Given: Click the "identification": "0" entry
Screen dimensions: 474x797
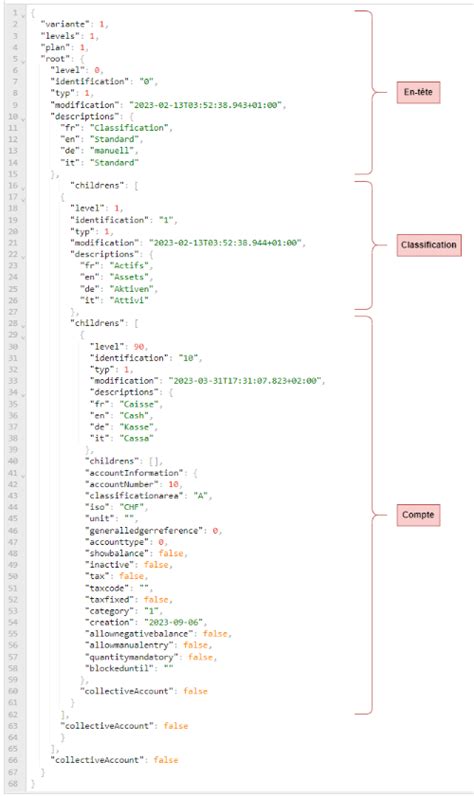Looking at the screenshot, I should (x=104, y=82).
